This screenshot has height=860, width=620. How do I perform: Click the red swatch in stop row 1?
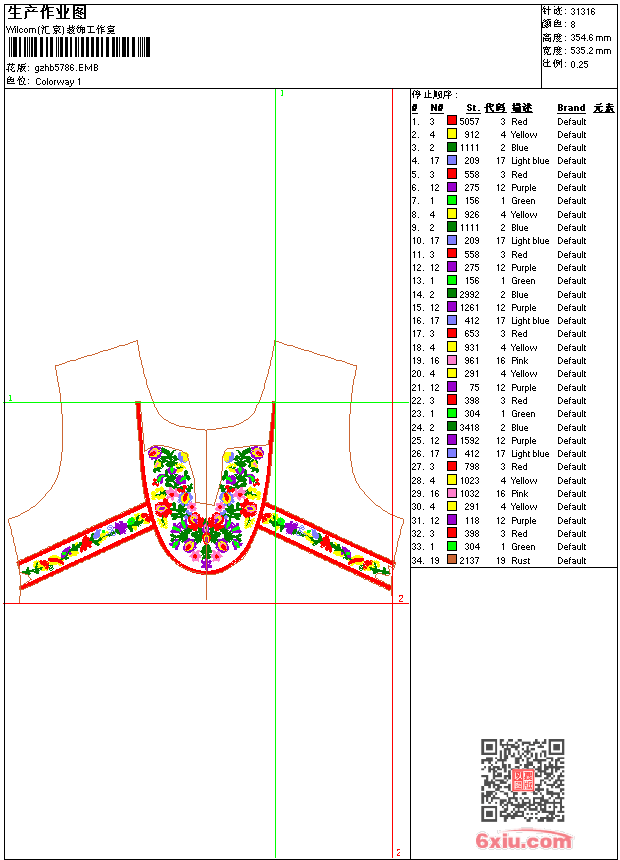pyautogui.click(x=452, y=121)
